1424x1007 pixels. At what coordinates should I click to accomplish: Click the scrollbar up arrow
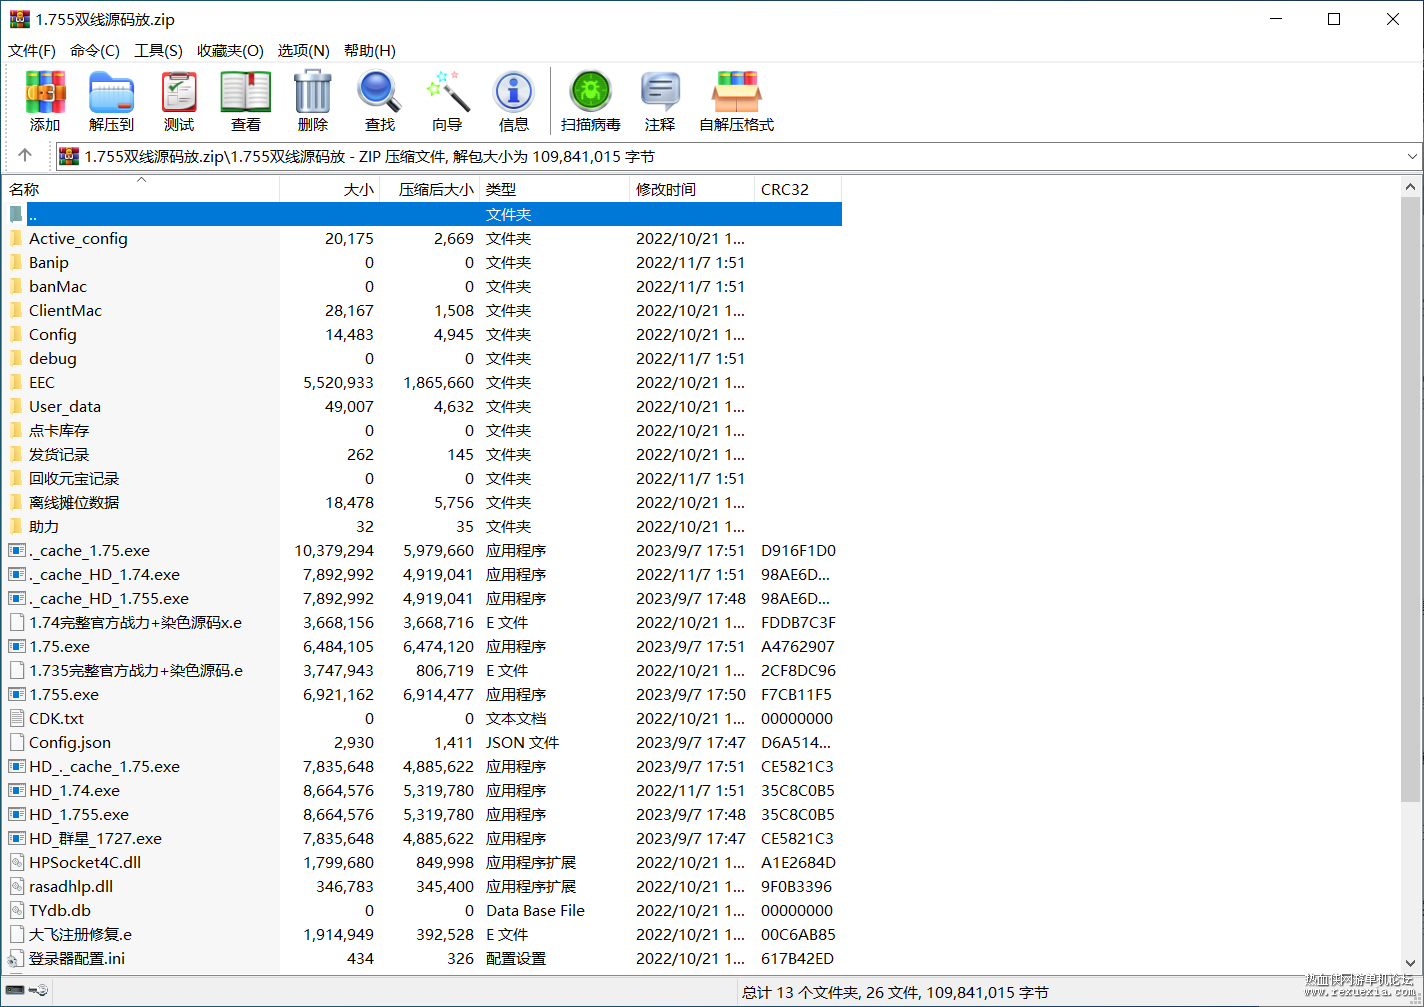[x=1411, y=187]
